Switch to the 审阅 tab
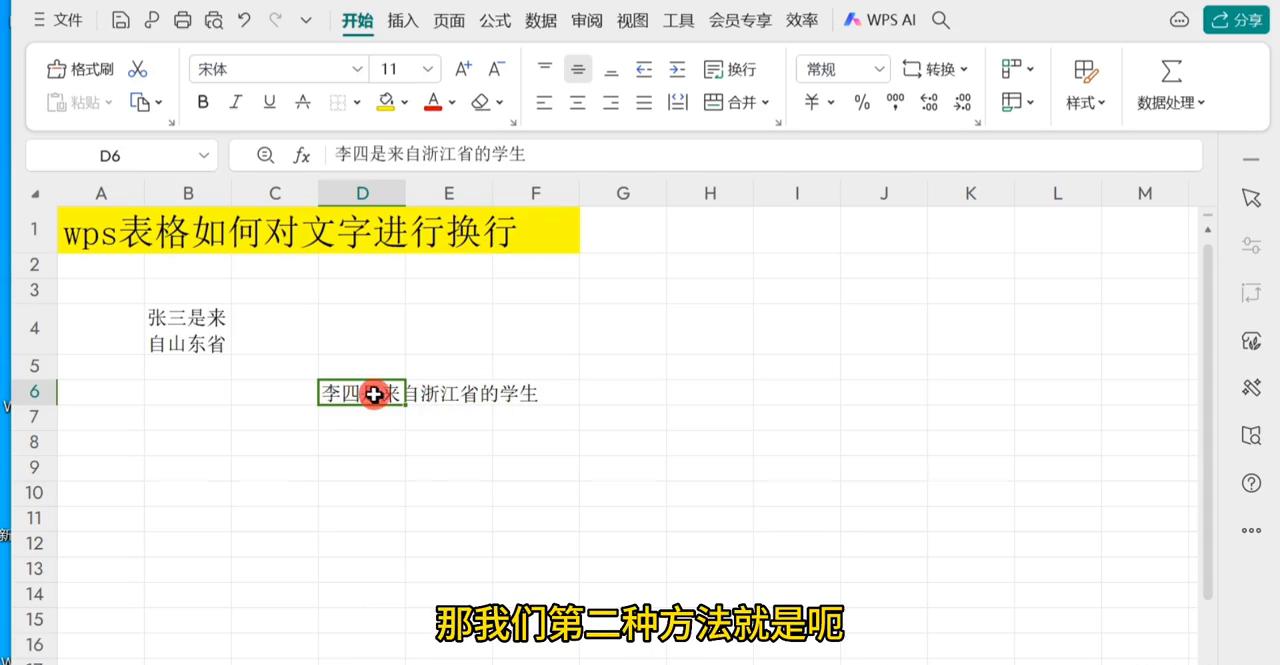1280x665 pixels. 587,20
